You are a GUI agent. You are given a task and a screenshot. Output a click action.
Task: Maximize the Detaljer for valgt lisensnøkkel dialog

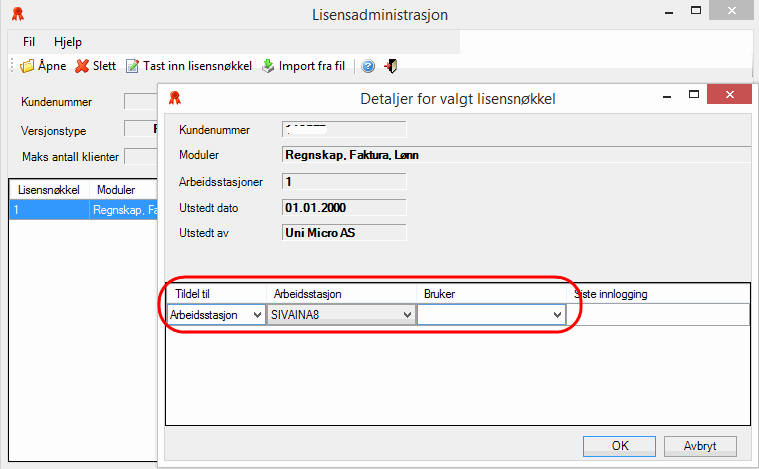[686, 97]
